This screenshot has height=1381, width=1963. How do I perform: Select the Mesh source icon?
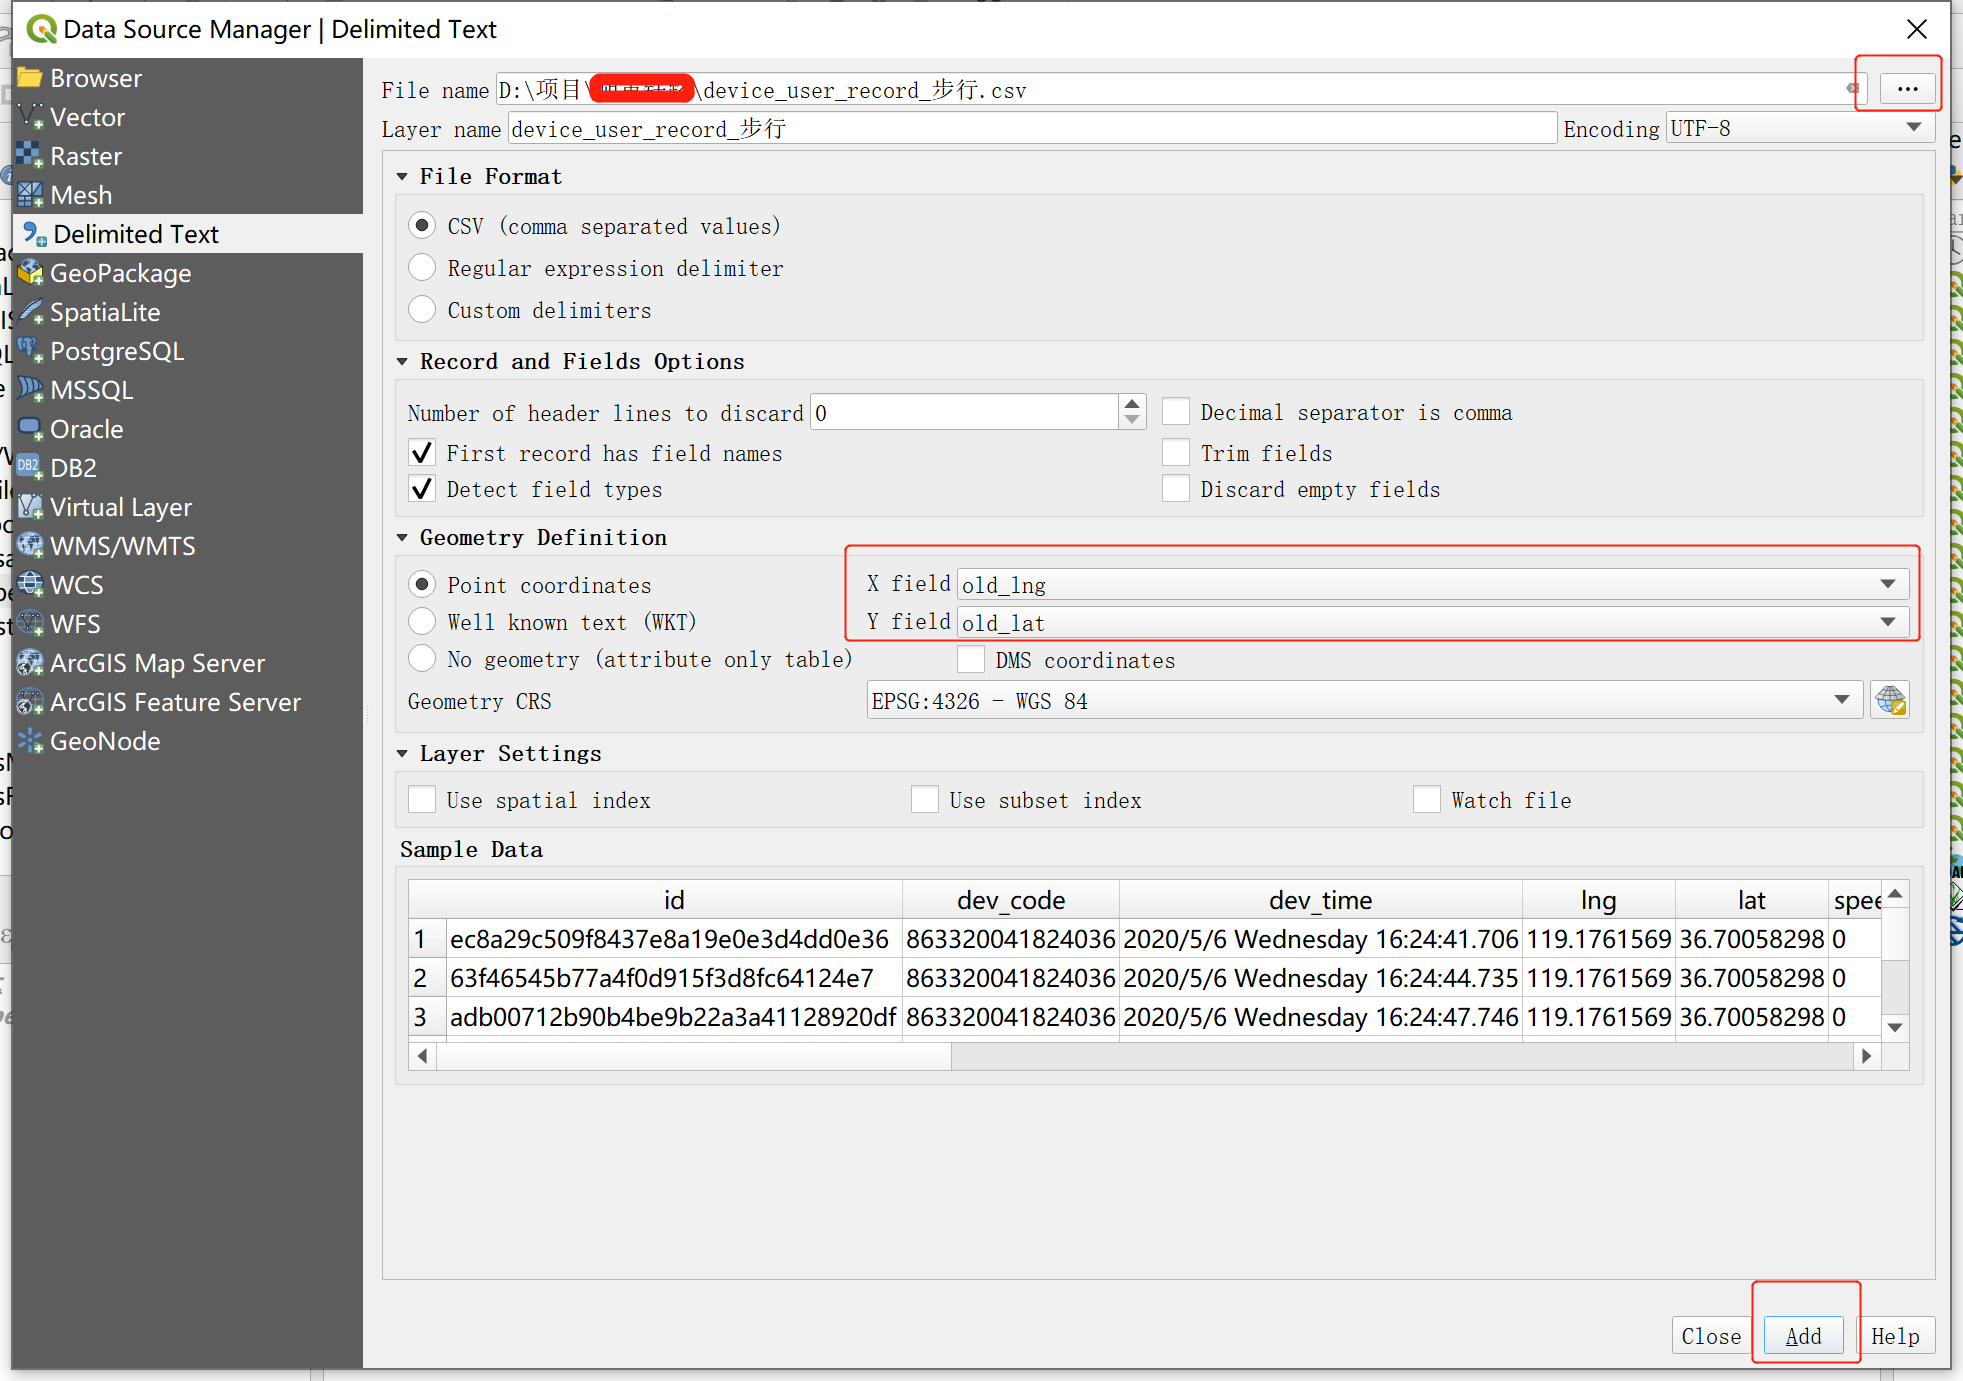[30, 194]
